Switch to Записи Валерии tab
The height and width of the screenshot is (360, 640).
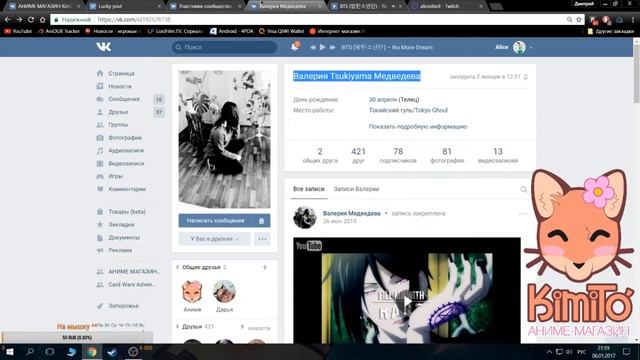pos(356,189)
